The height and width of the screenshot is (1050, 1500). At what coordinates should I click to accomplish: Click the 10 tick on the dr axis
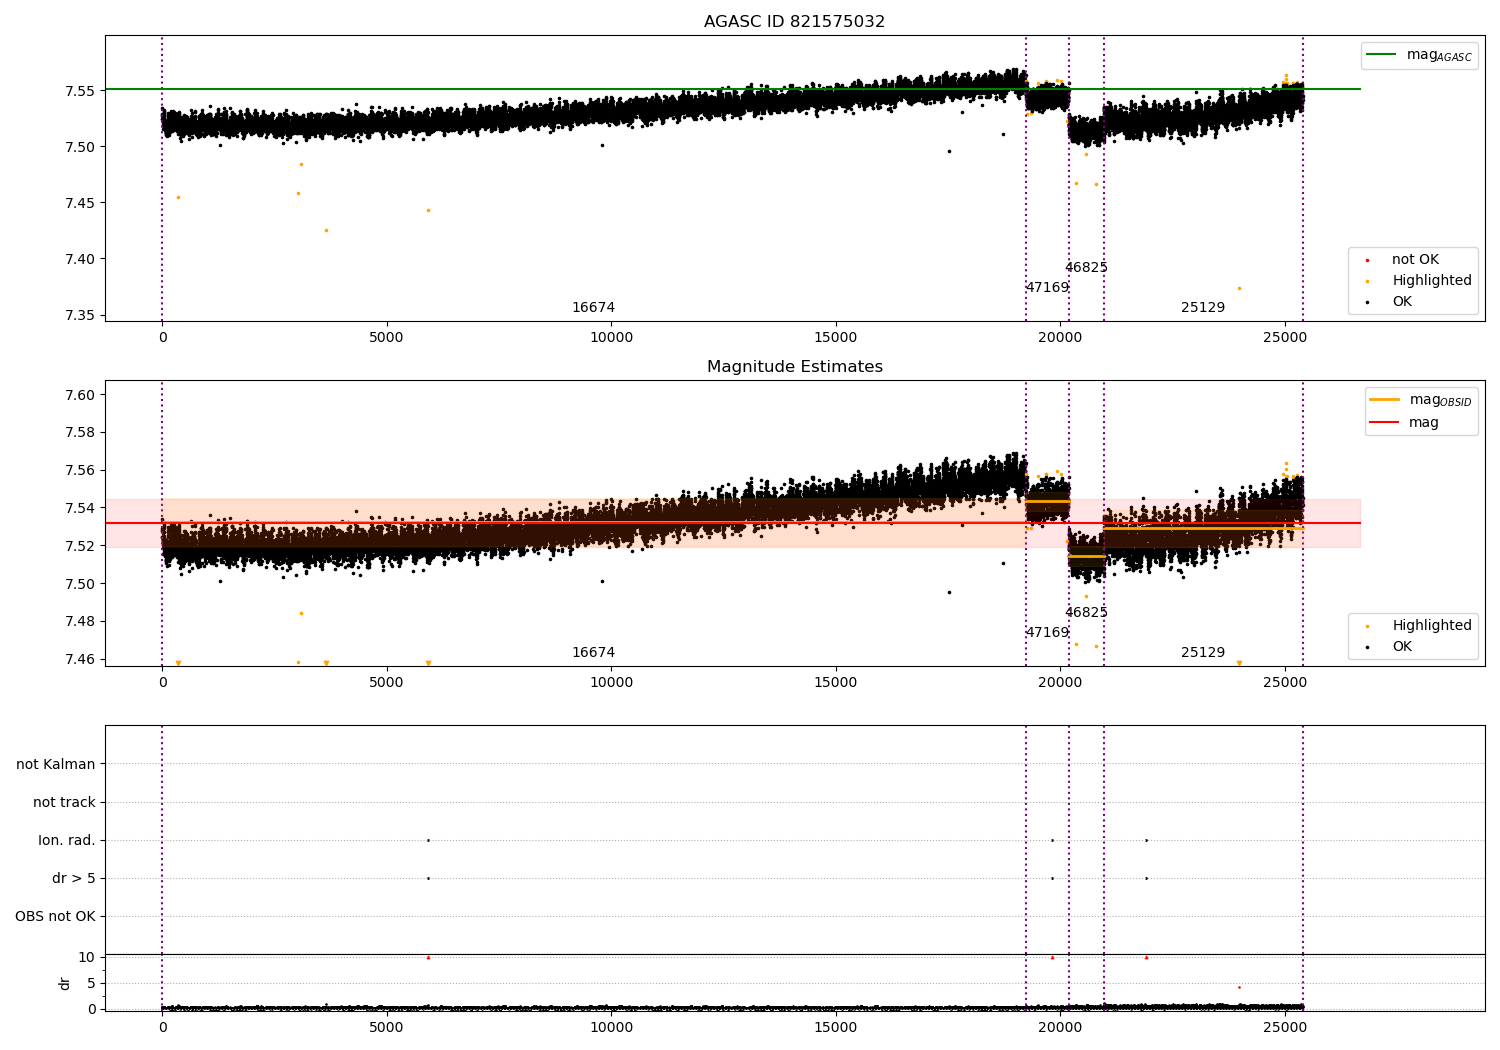coord(87,957)
